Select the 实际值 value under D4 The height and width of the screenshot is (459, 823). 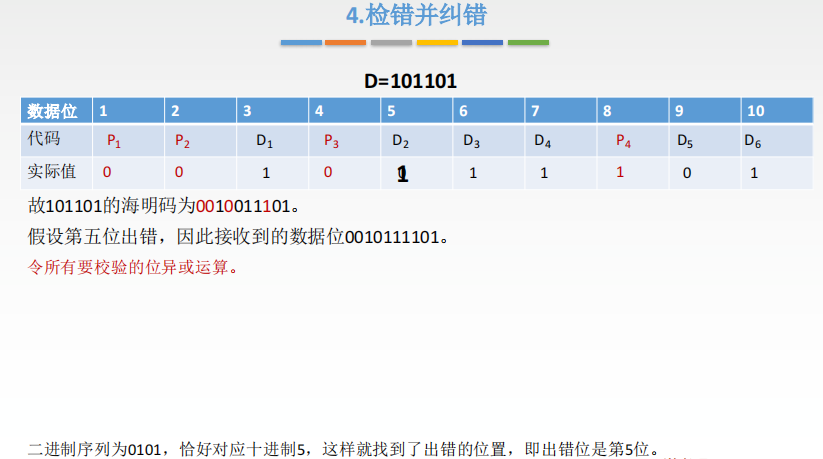pos(544,173)
